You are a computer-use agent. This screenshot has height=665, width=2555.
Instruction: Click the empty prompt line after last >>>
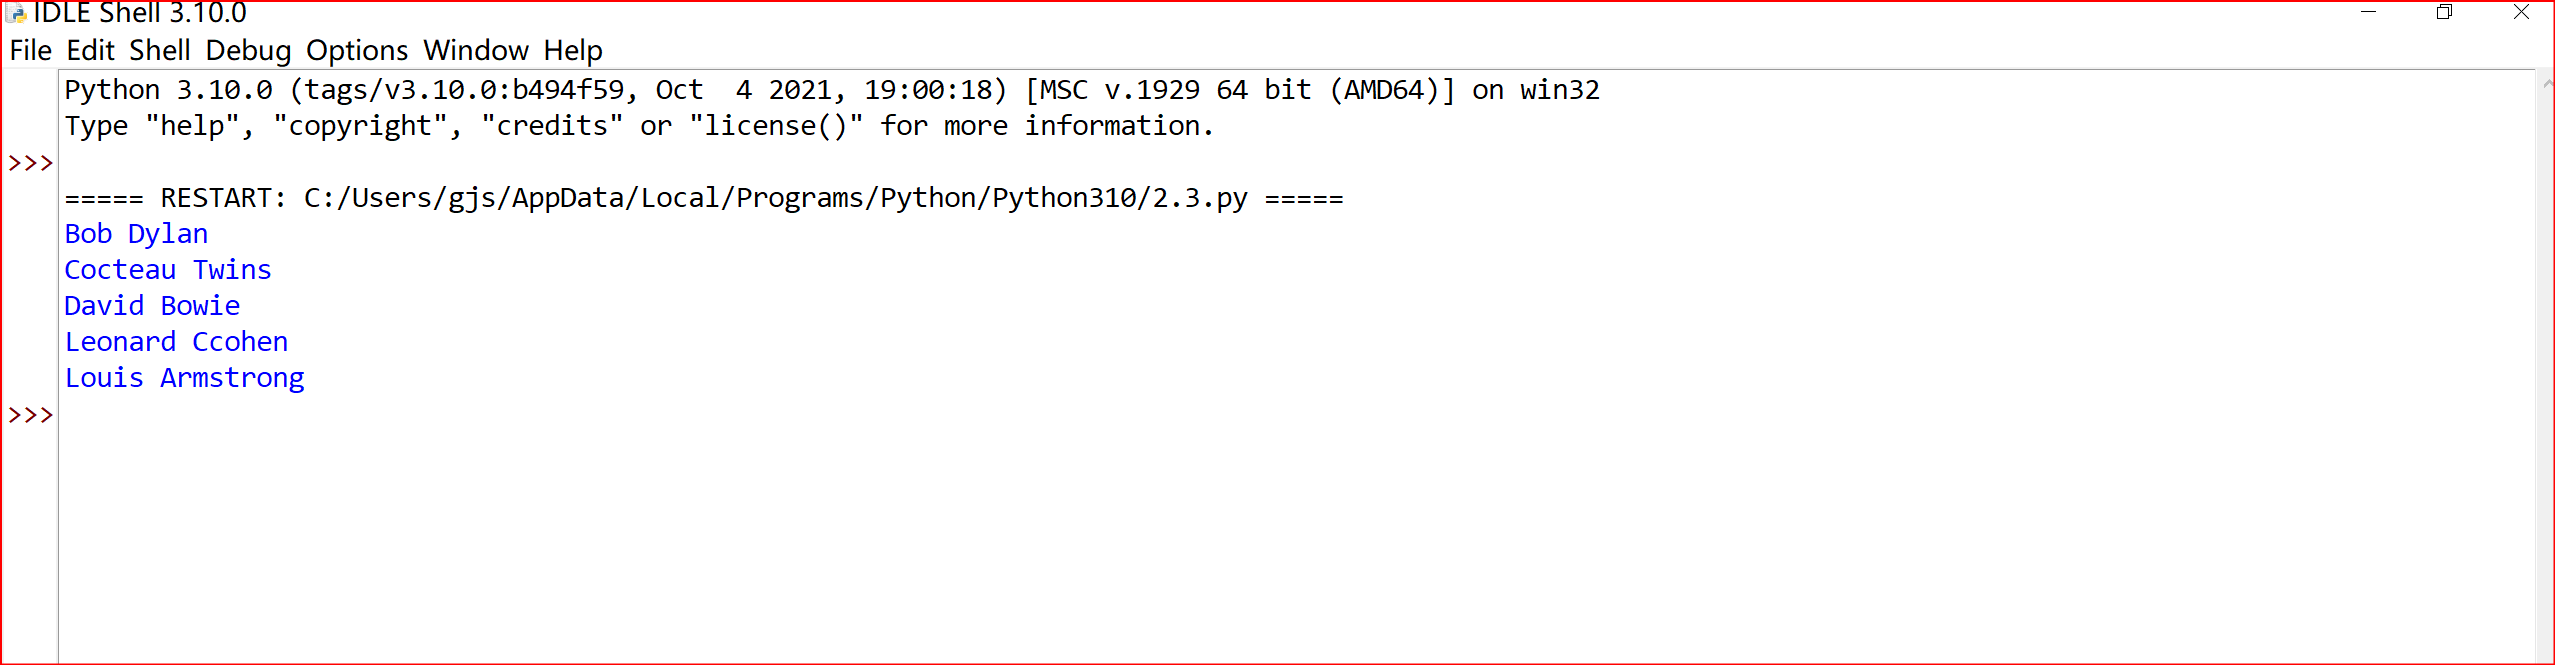click(1297, 414)
